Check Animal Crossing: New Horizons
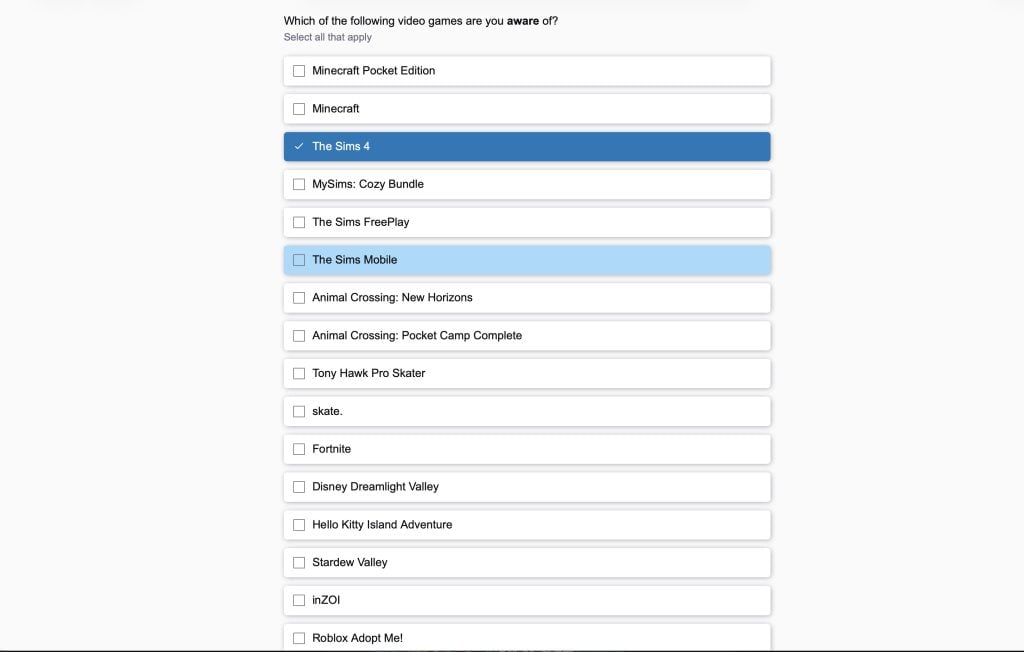1024x652 pixels. click(299, 297)
